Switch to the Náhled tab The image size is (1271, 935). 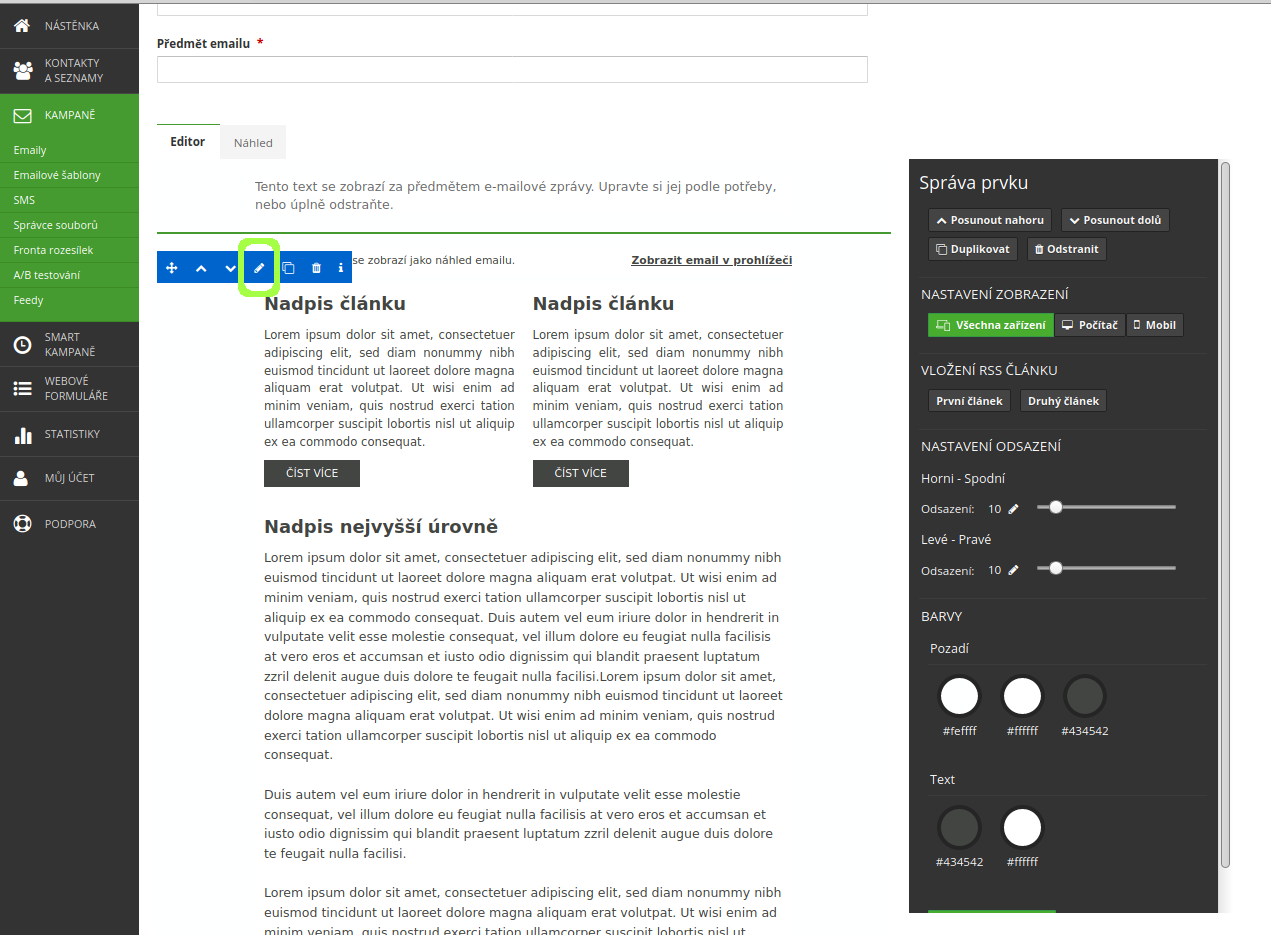(x=253, y=143)
